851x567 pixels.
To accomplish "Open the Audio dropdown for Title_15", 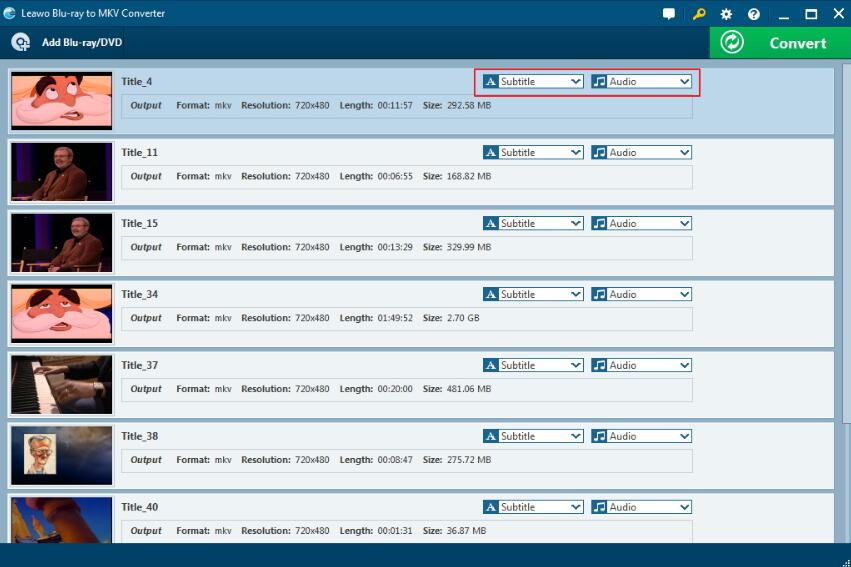I will pyautogui.click(x=642, y=223).
